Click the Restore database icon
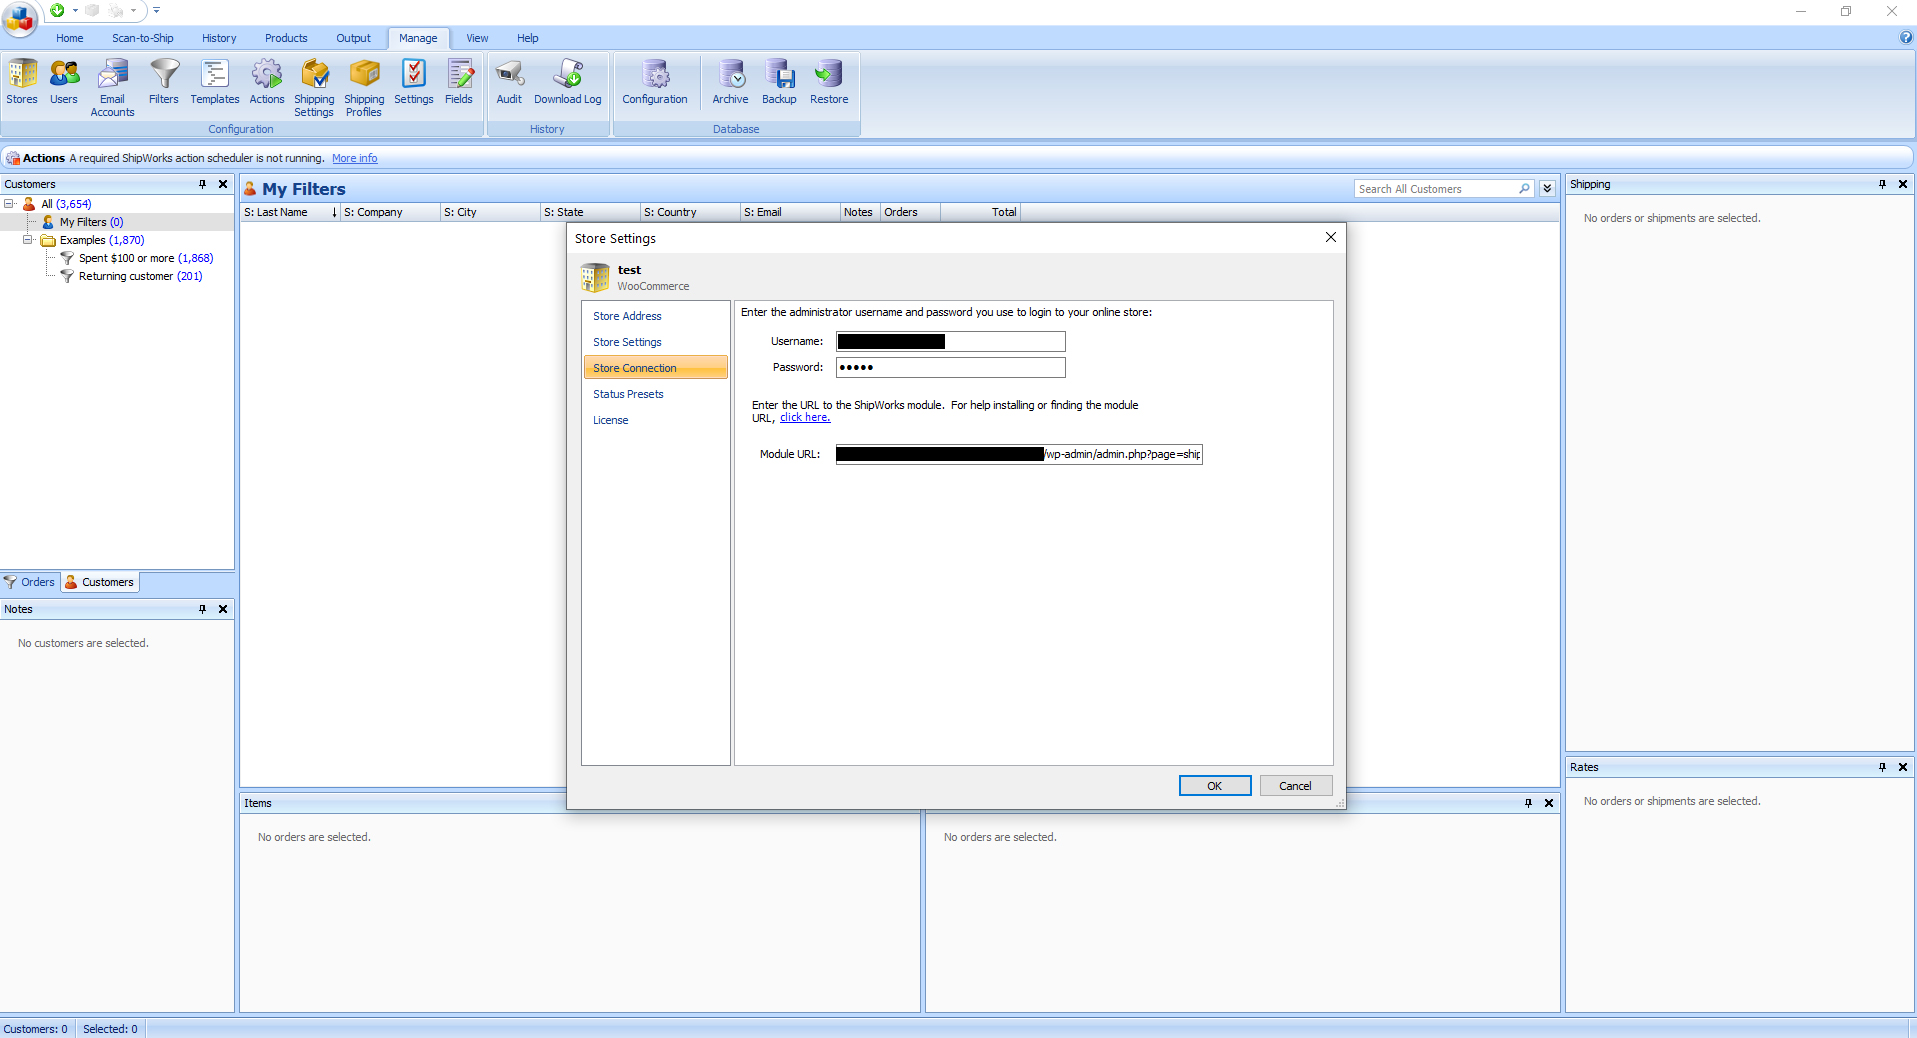The width and height of the screenshot is (1917, 1038). [x=829, y=82]
